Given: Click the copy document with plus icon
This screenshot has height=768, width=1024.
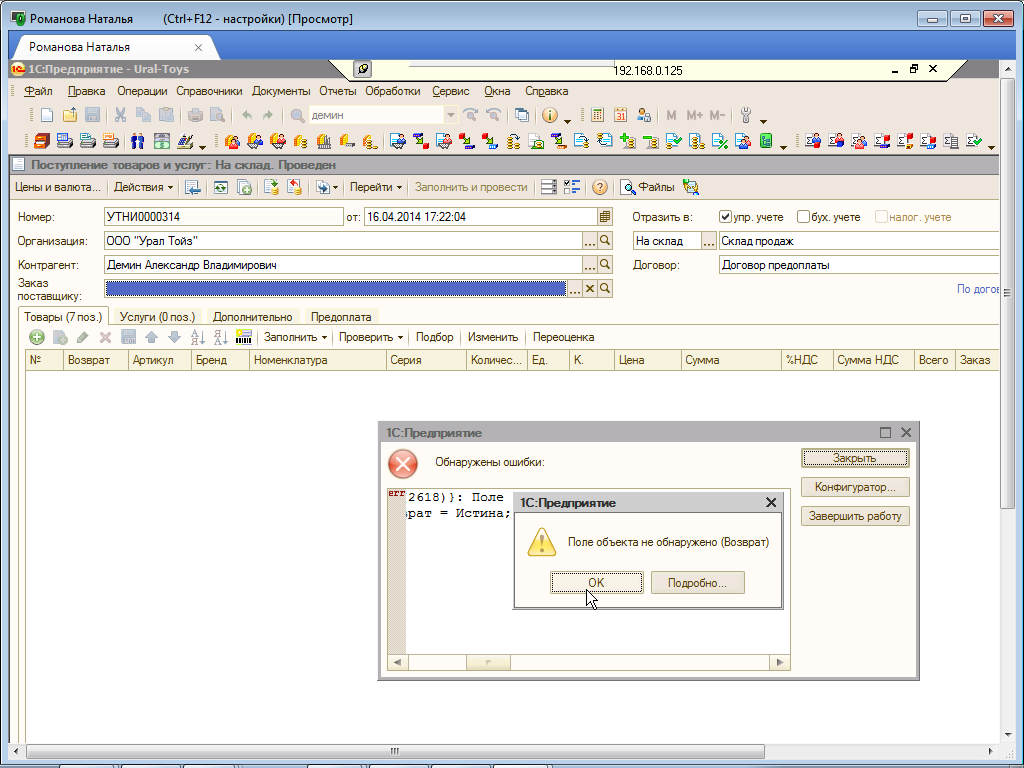Looking at the screenshot, I should pyautogui.click(x=244, y=187).
